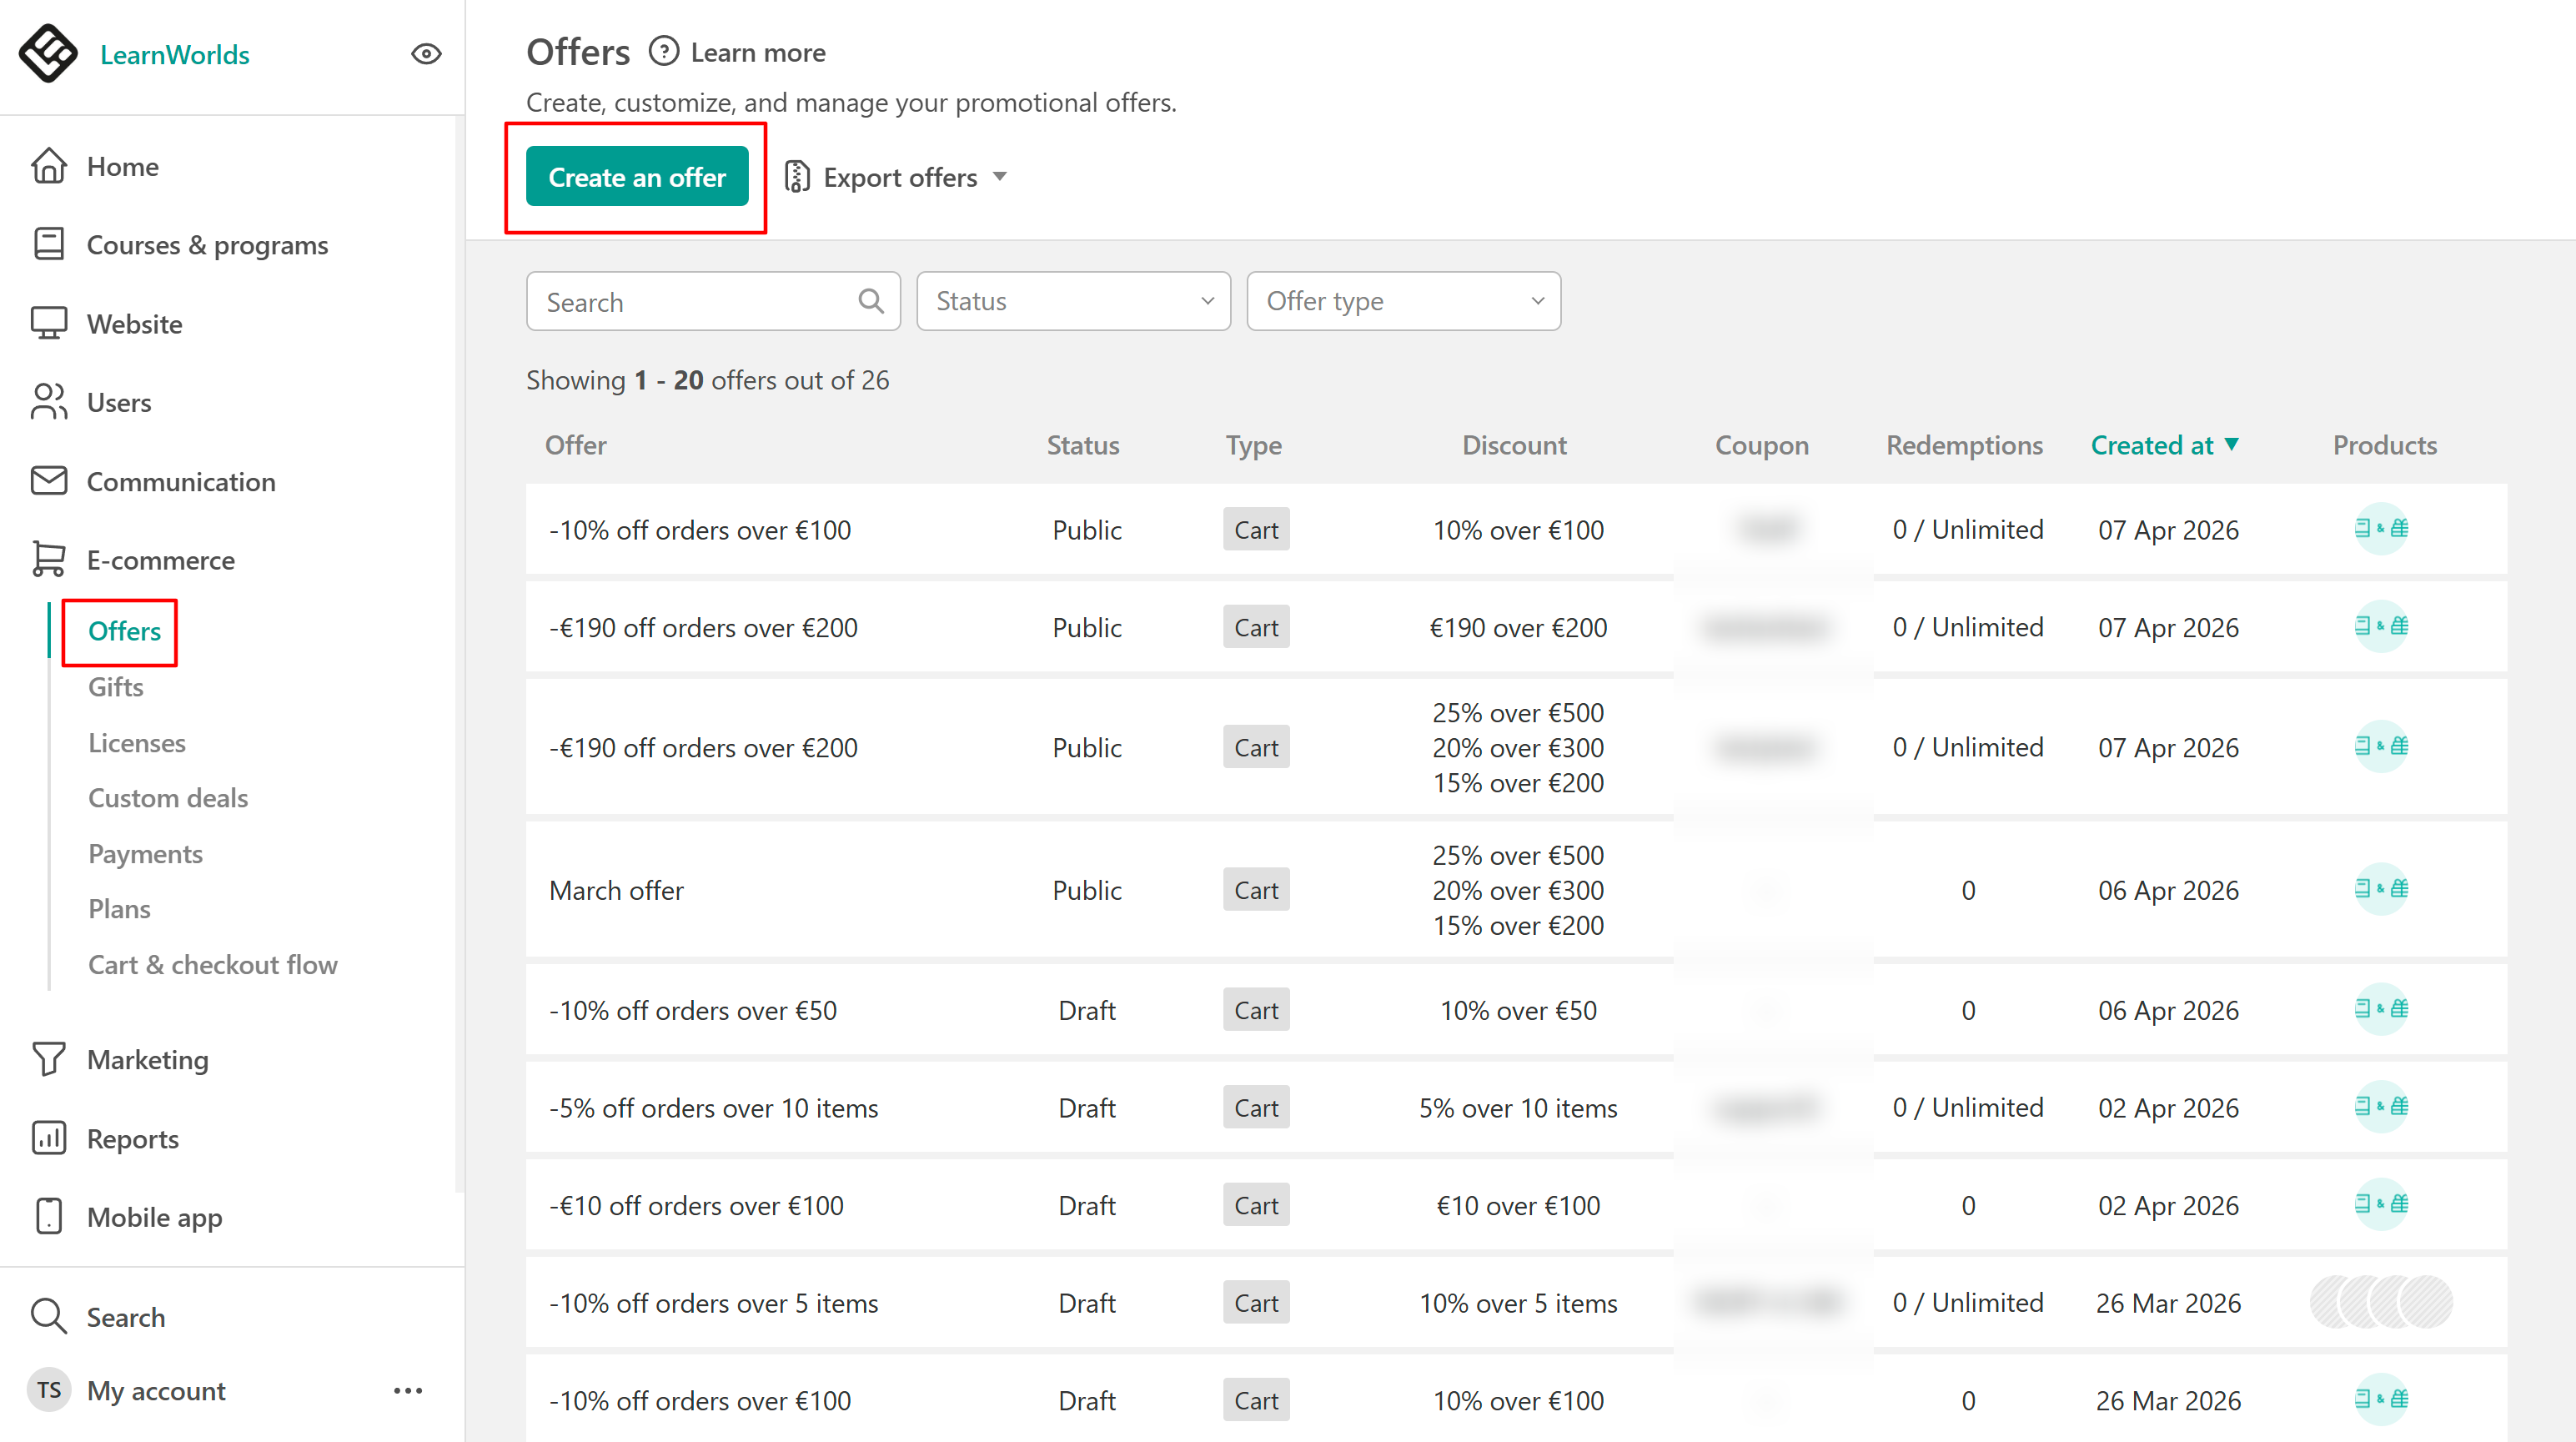Viewport: 2576px width, 1442px height.
Task: Open the Marketing funnel section
Action: point(147,1060)
